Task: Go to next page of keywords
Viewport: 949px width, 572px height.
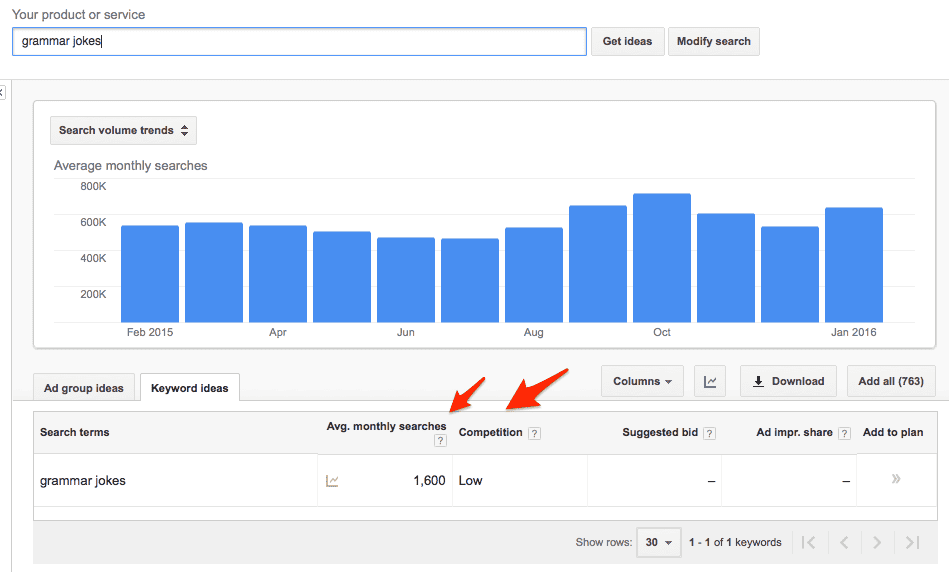Action: [x=876, y=542]
